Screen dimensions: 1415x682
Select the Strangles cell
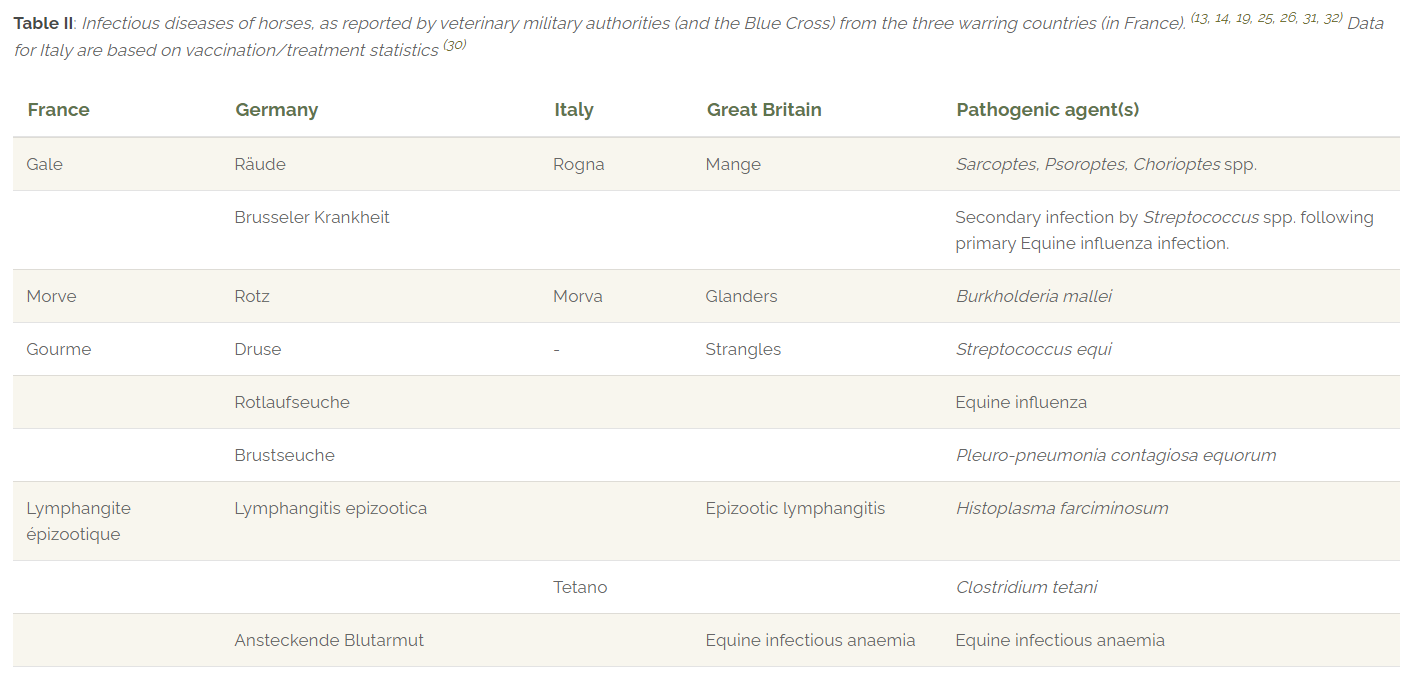743,349
